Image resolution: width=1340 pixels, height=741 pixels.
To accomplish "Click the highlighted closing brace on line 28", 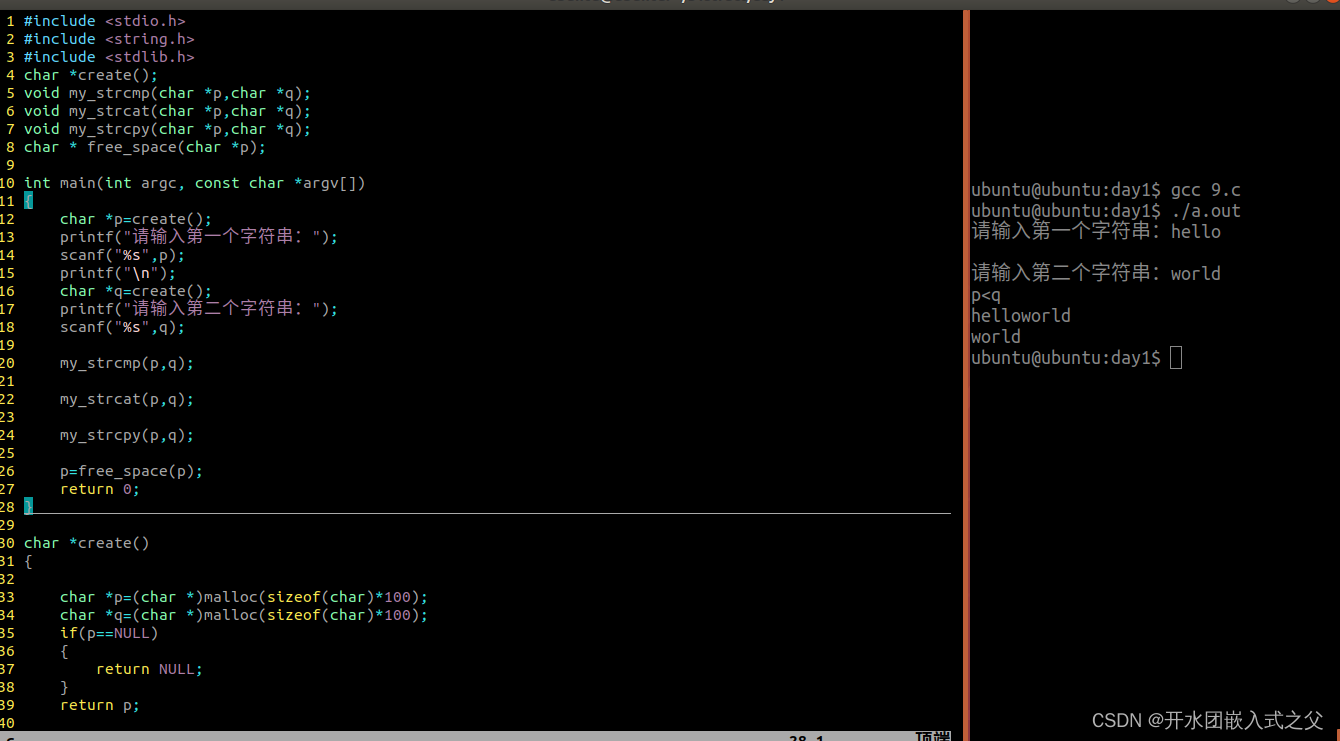I will (x=28, y=506).
